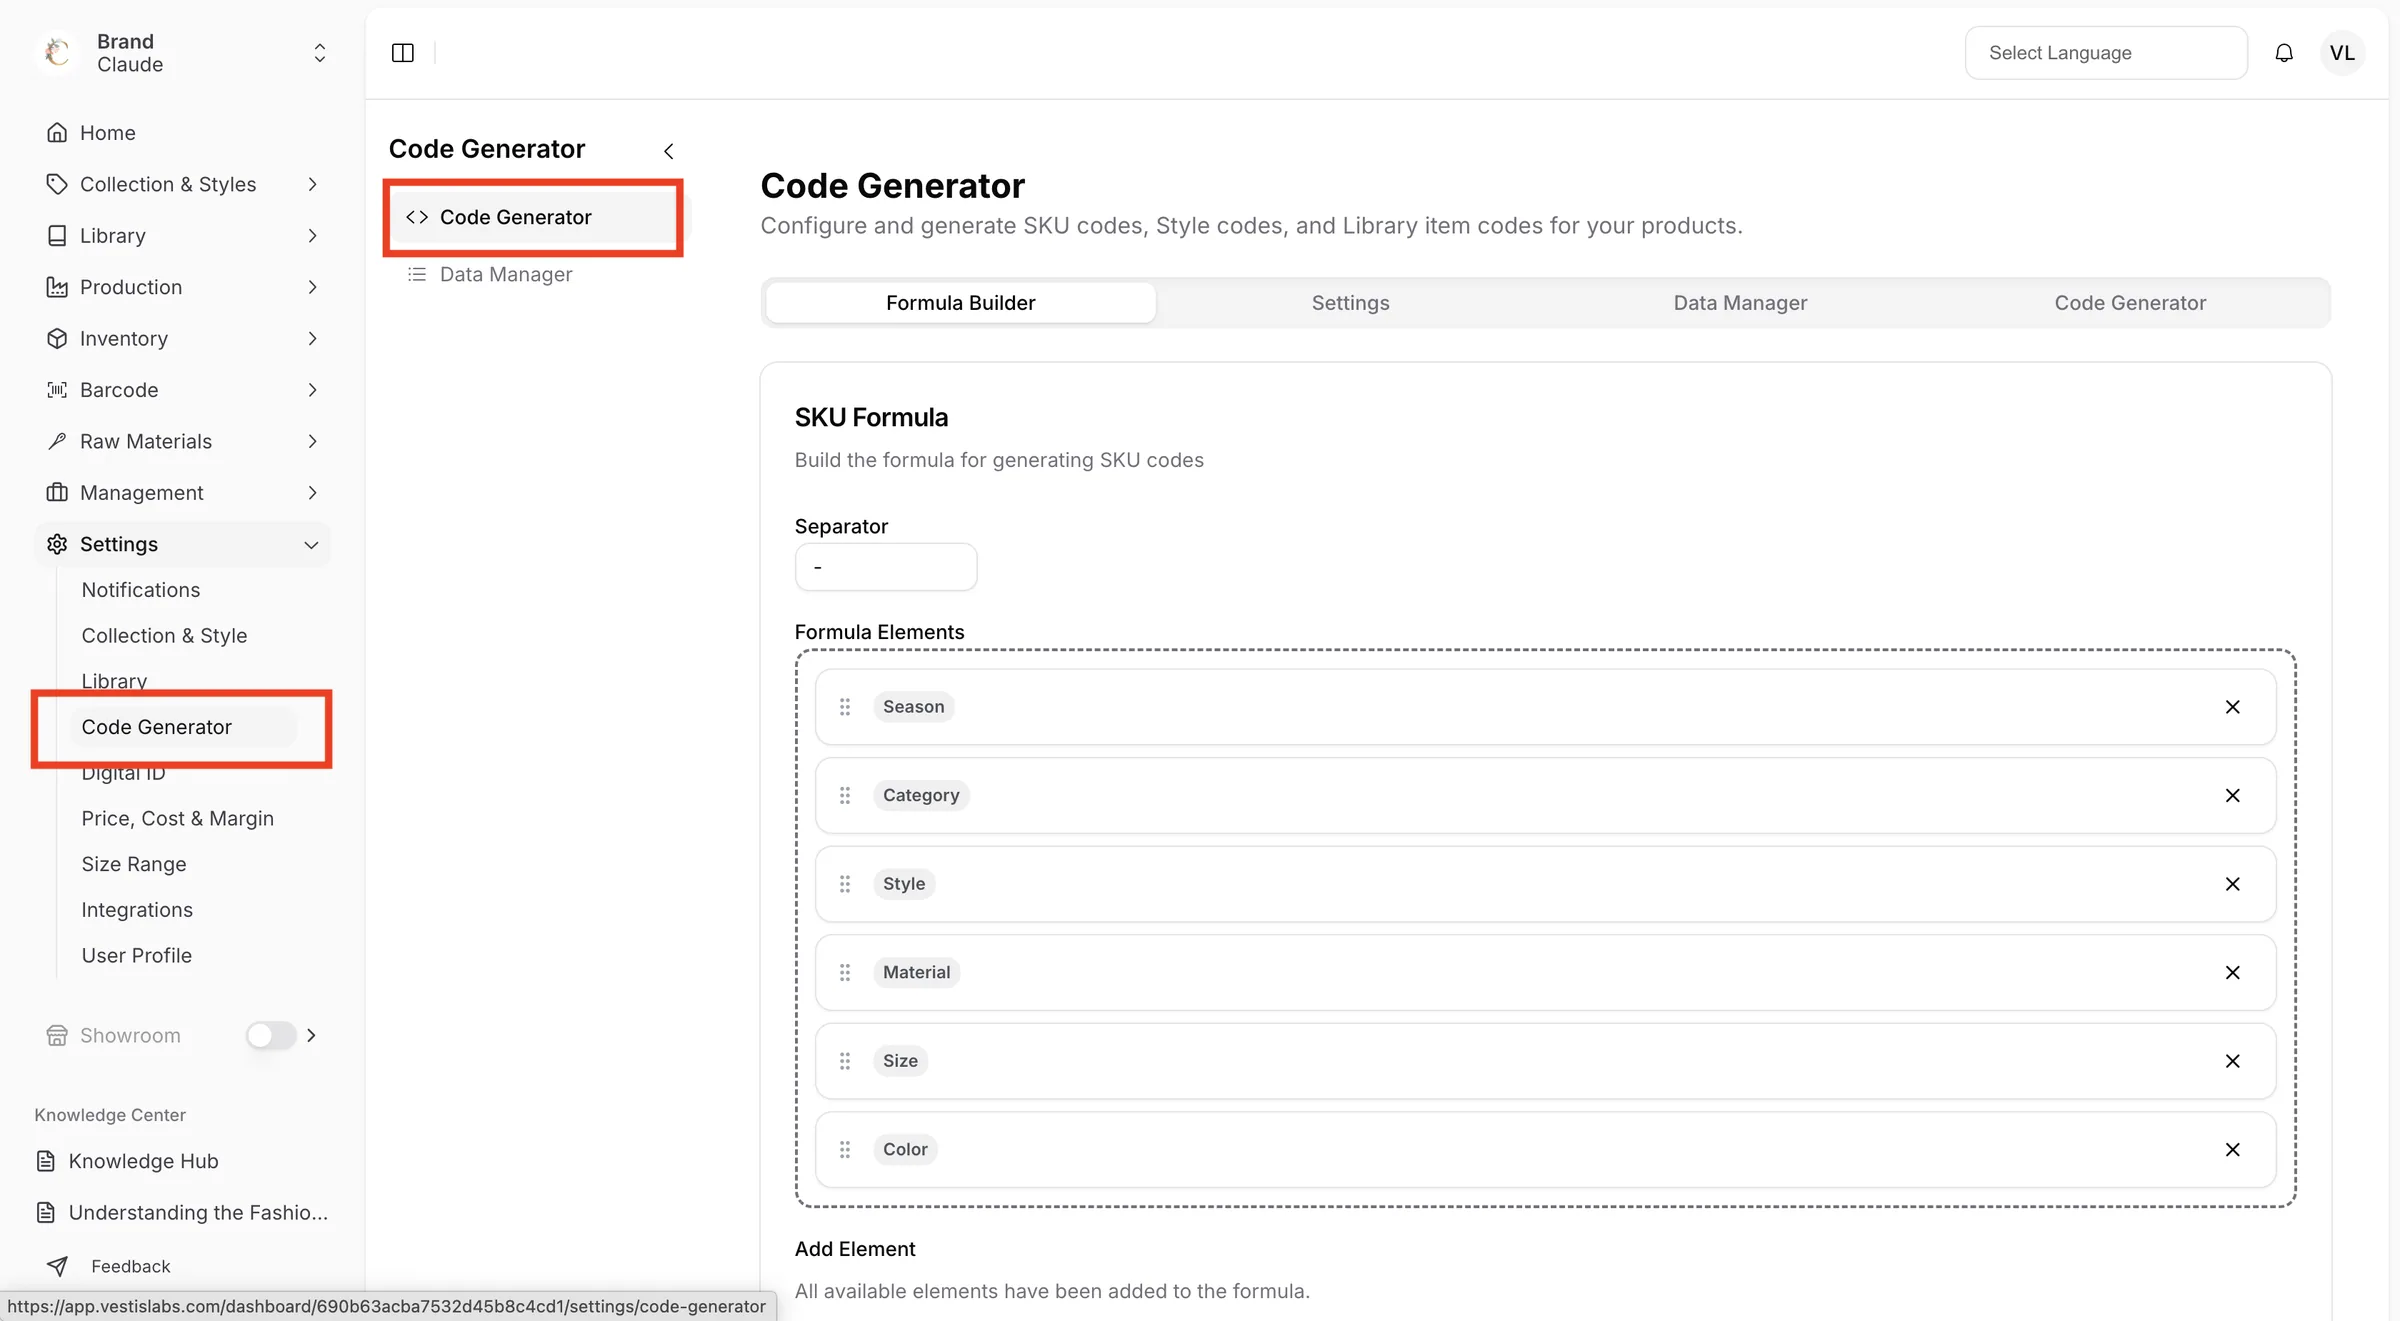The width and height of the screenshot is (2400, 1321).
Task: Grab the drag handle for Season
Action: [845, 707]
